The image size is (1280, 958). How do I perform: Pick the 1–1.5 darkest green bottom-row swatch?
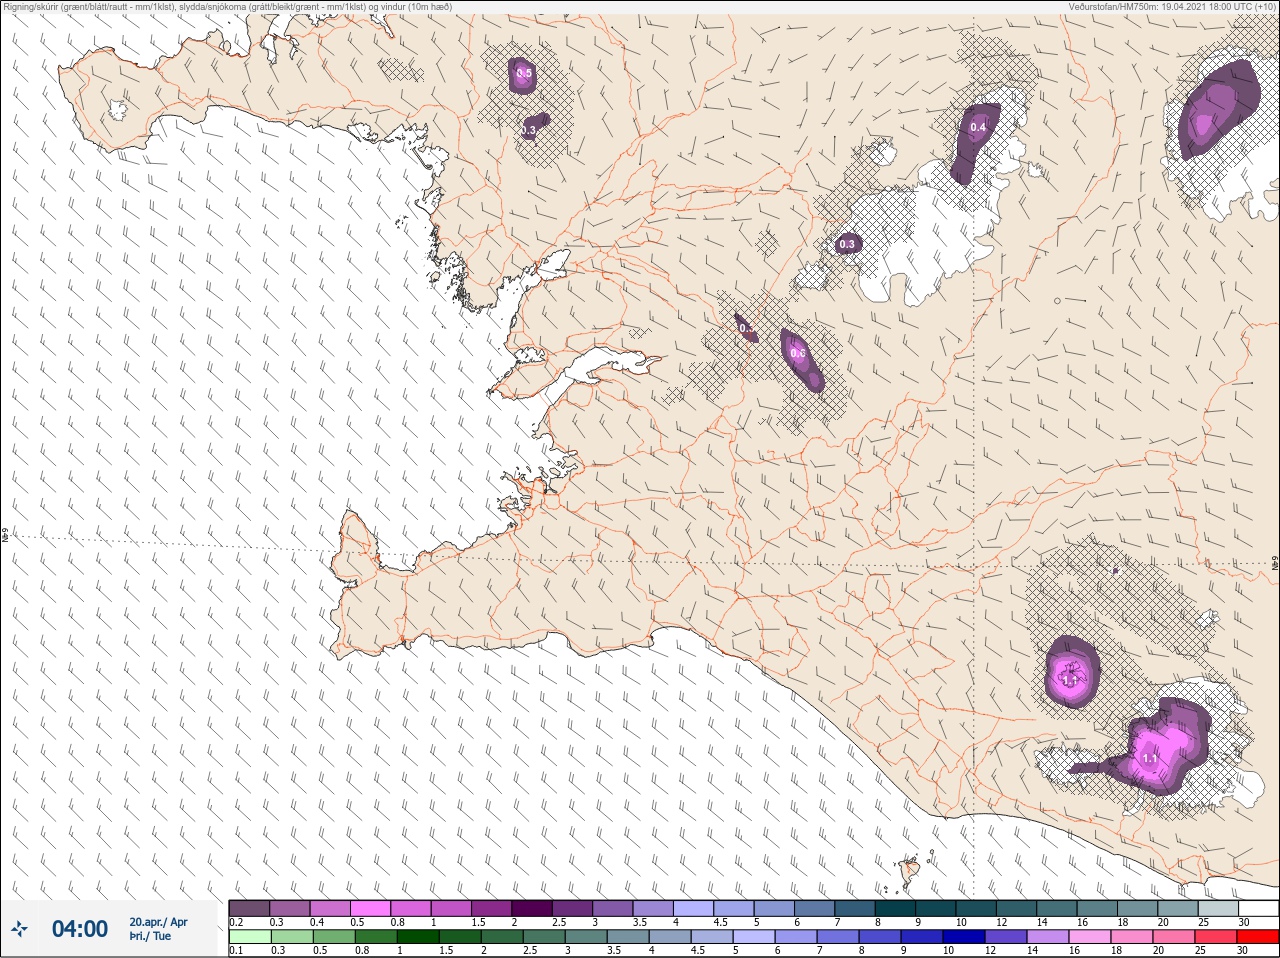coord(418,937)
